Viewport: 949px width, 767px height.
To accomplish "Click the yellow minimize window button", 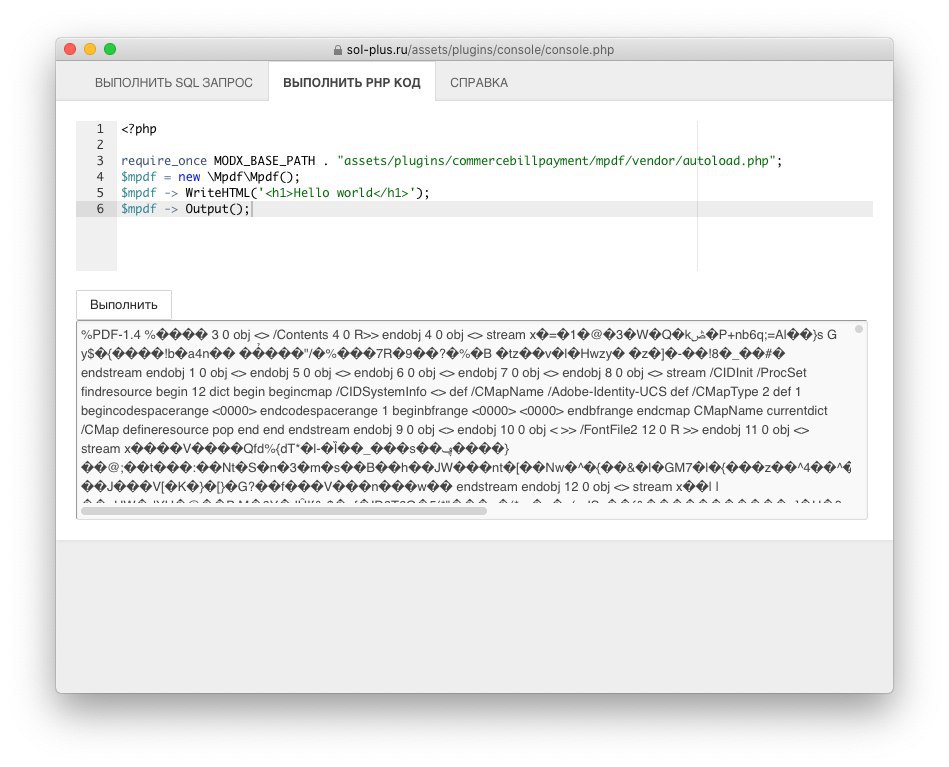I will tap(90, 49).
